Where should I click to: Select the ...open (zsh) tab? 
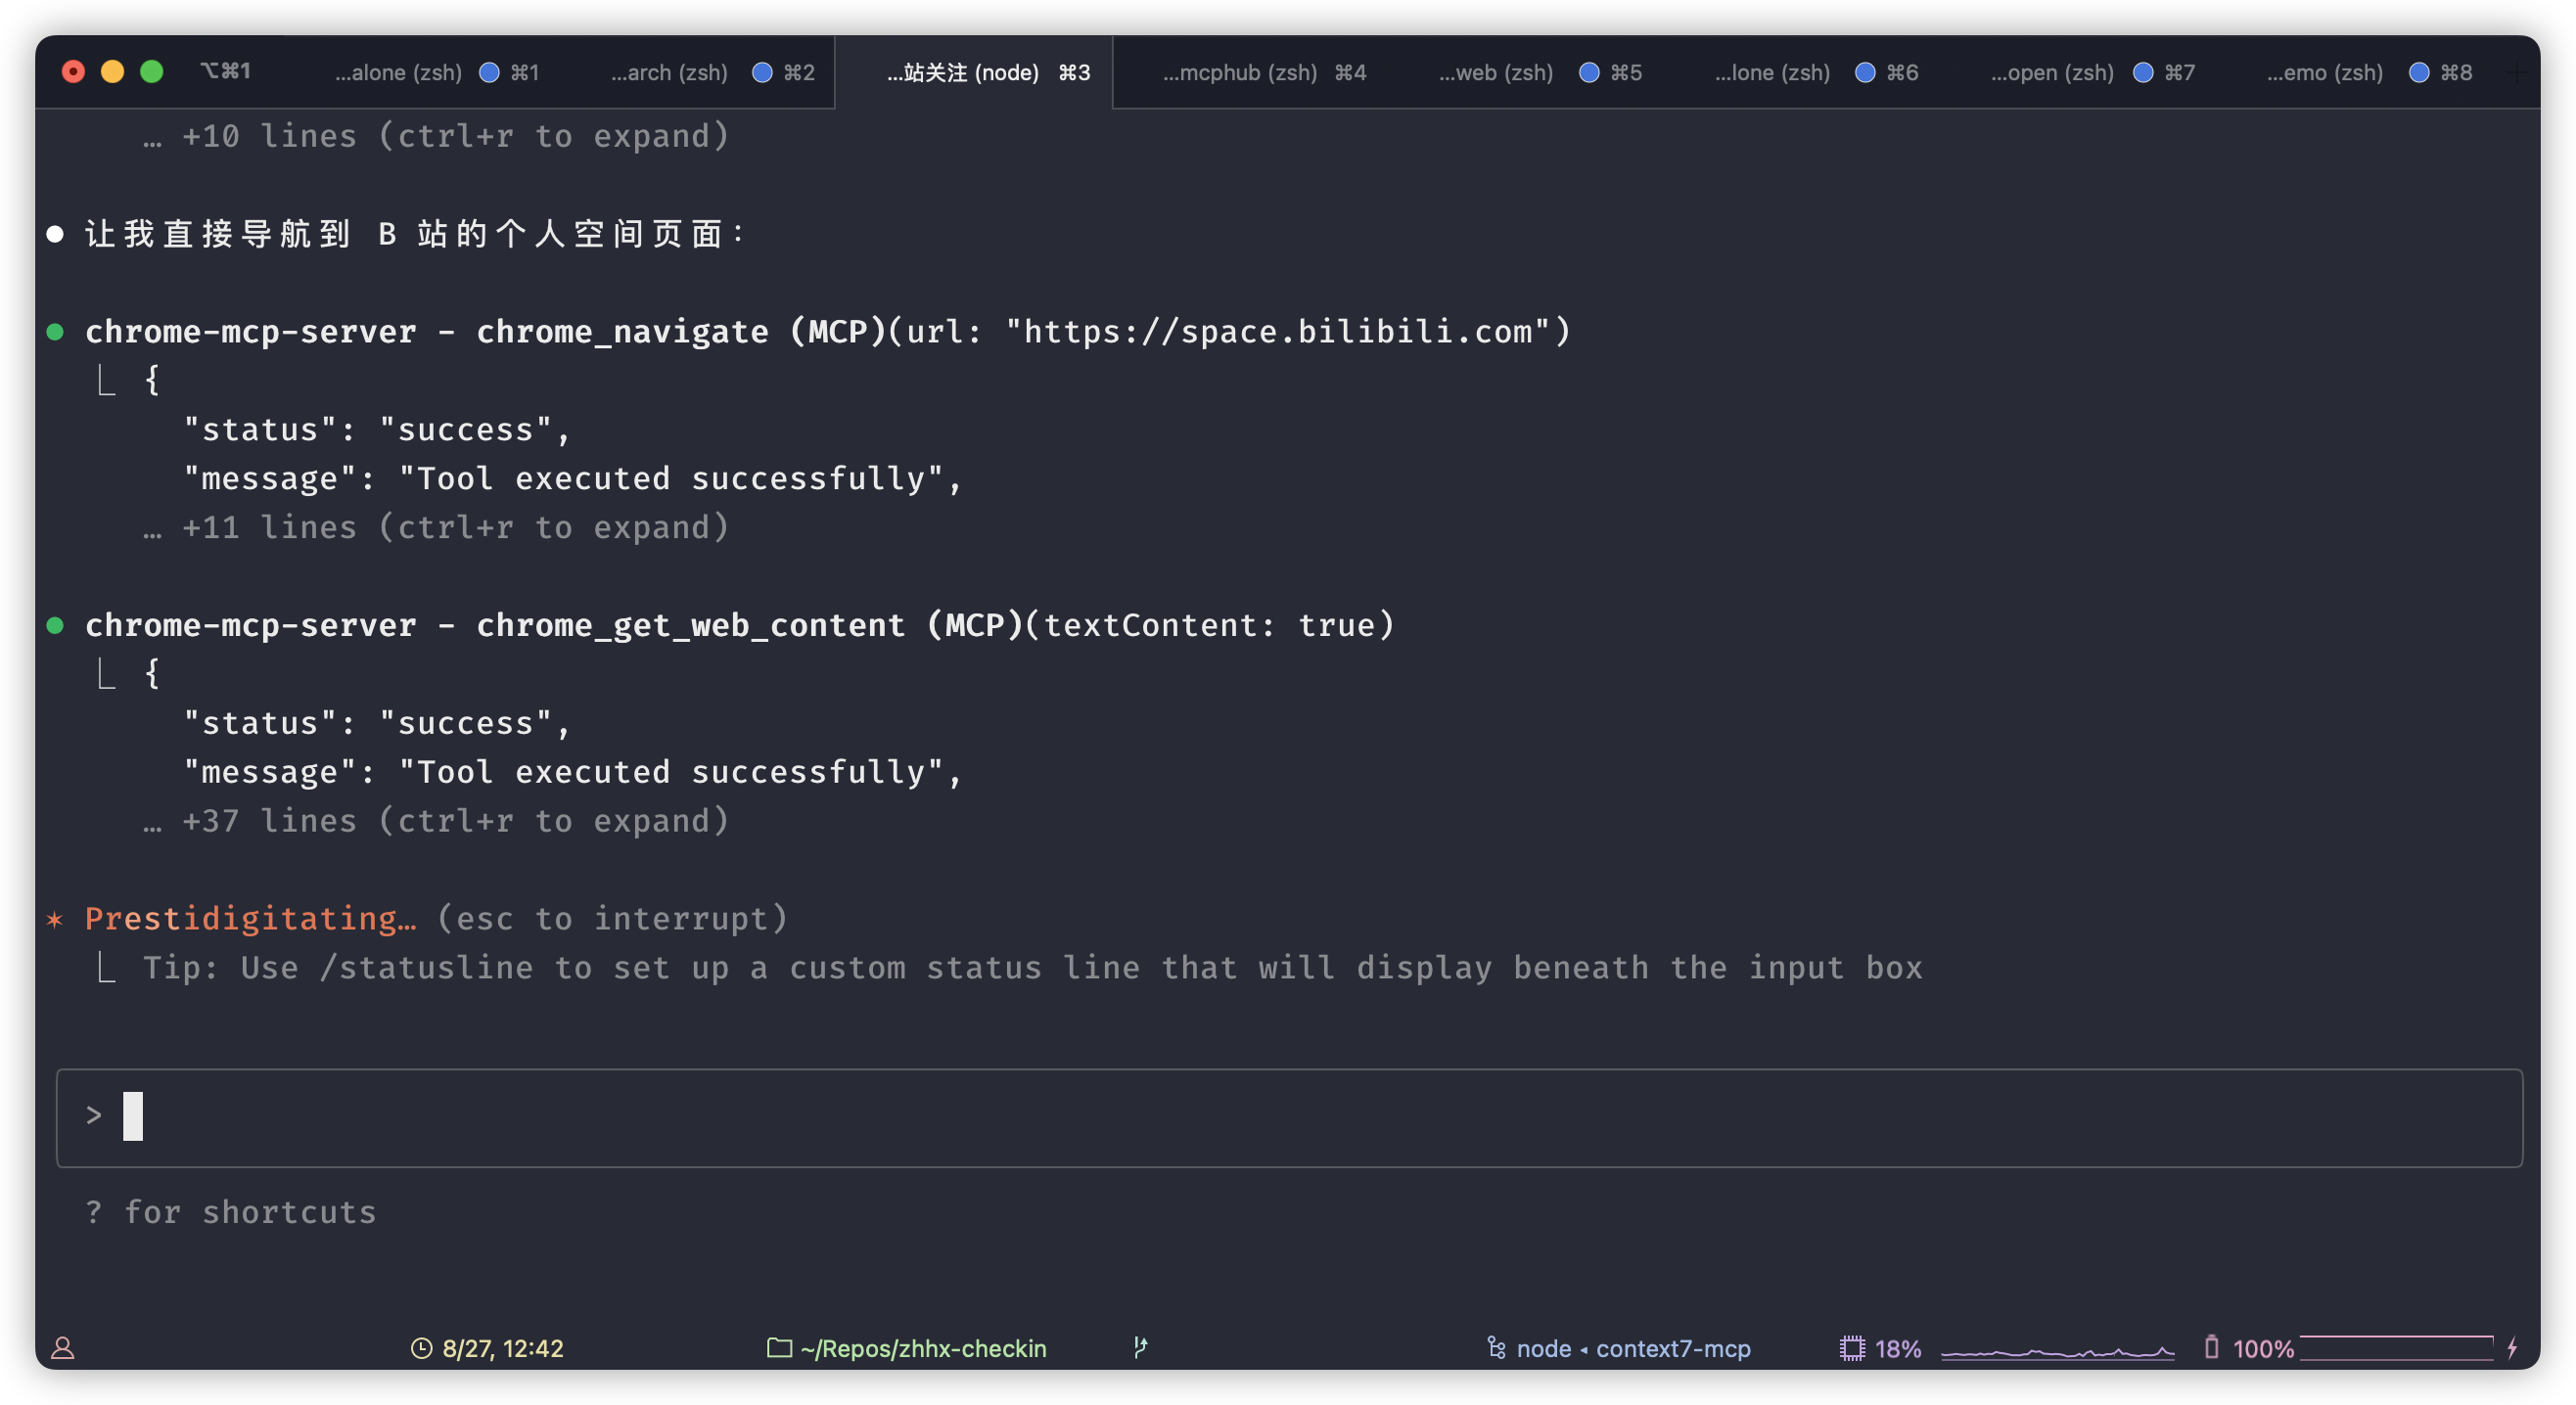click(x=2051, y=72)
